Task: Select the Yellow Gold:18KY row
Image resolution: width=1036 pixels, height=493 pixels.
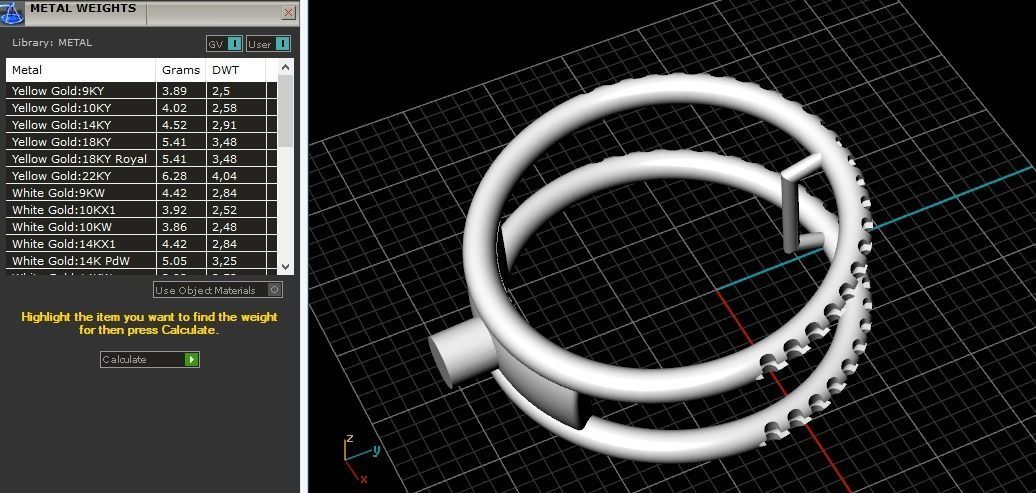Action: (141, 141)
